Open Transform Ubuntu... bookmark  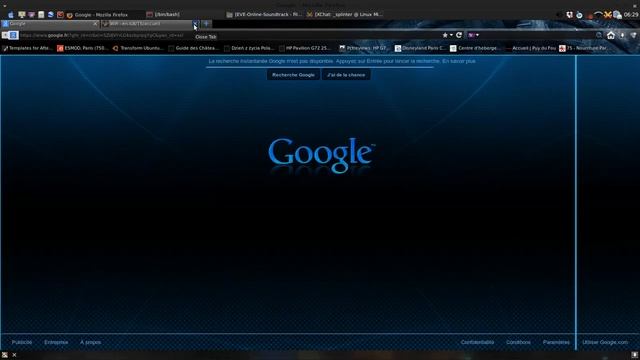(138, 48)
